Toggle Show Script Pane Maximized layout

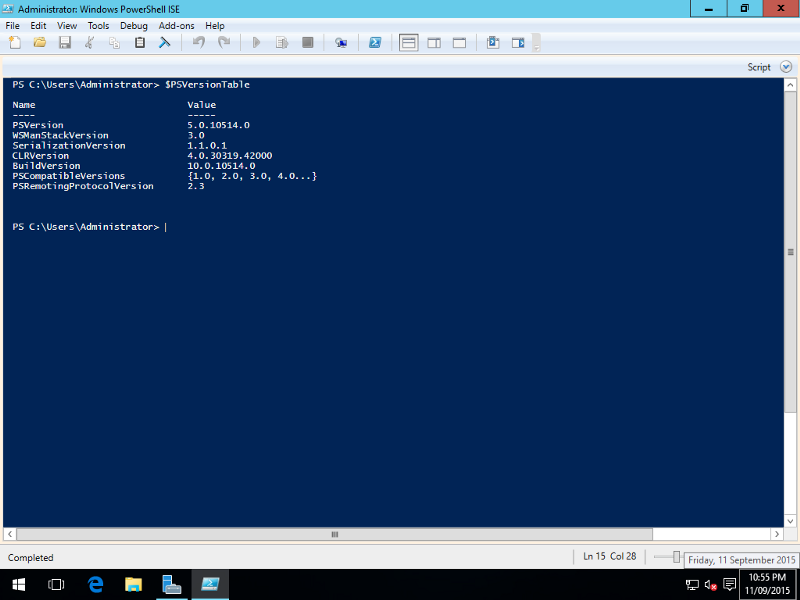pos(457,42)
